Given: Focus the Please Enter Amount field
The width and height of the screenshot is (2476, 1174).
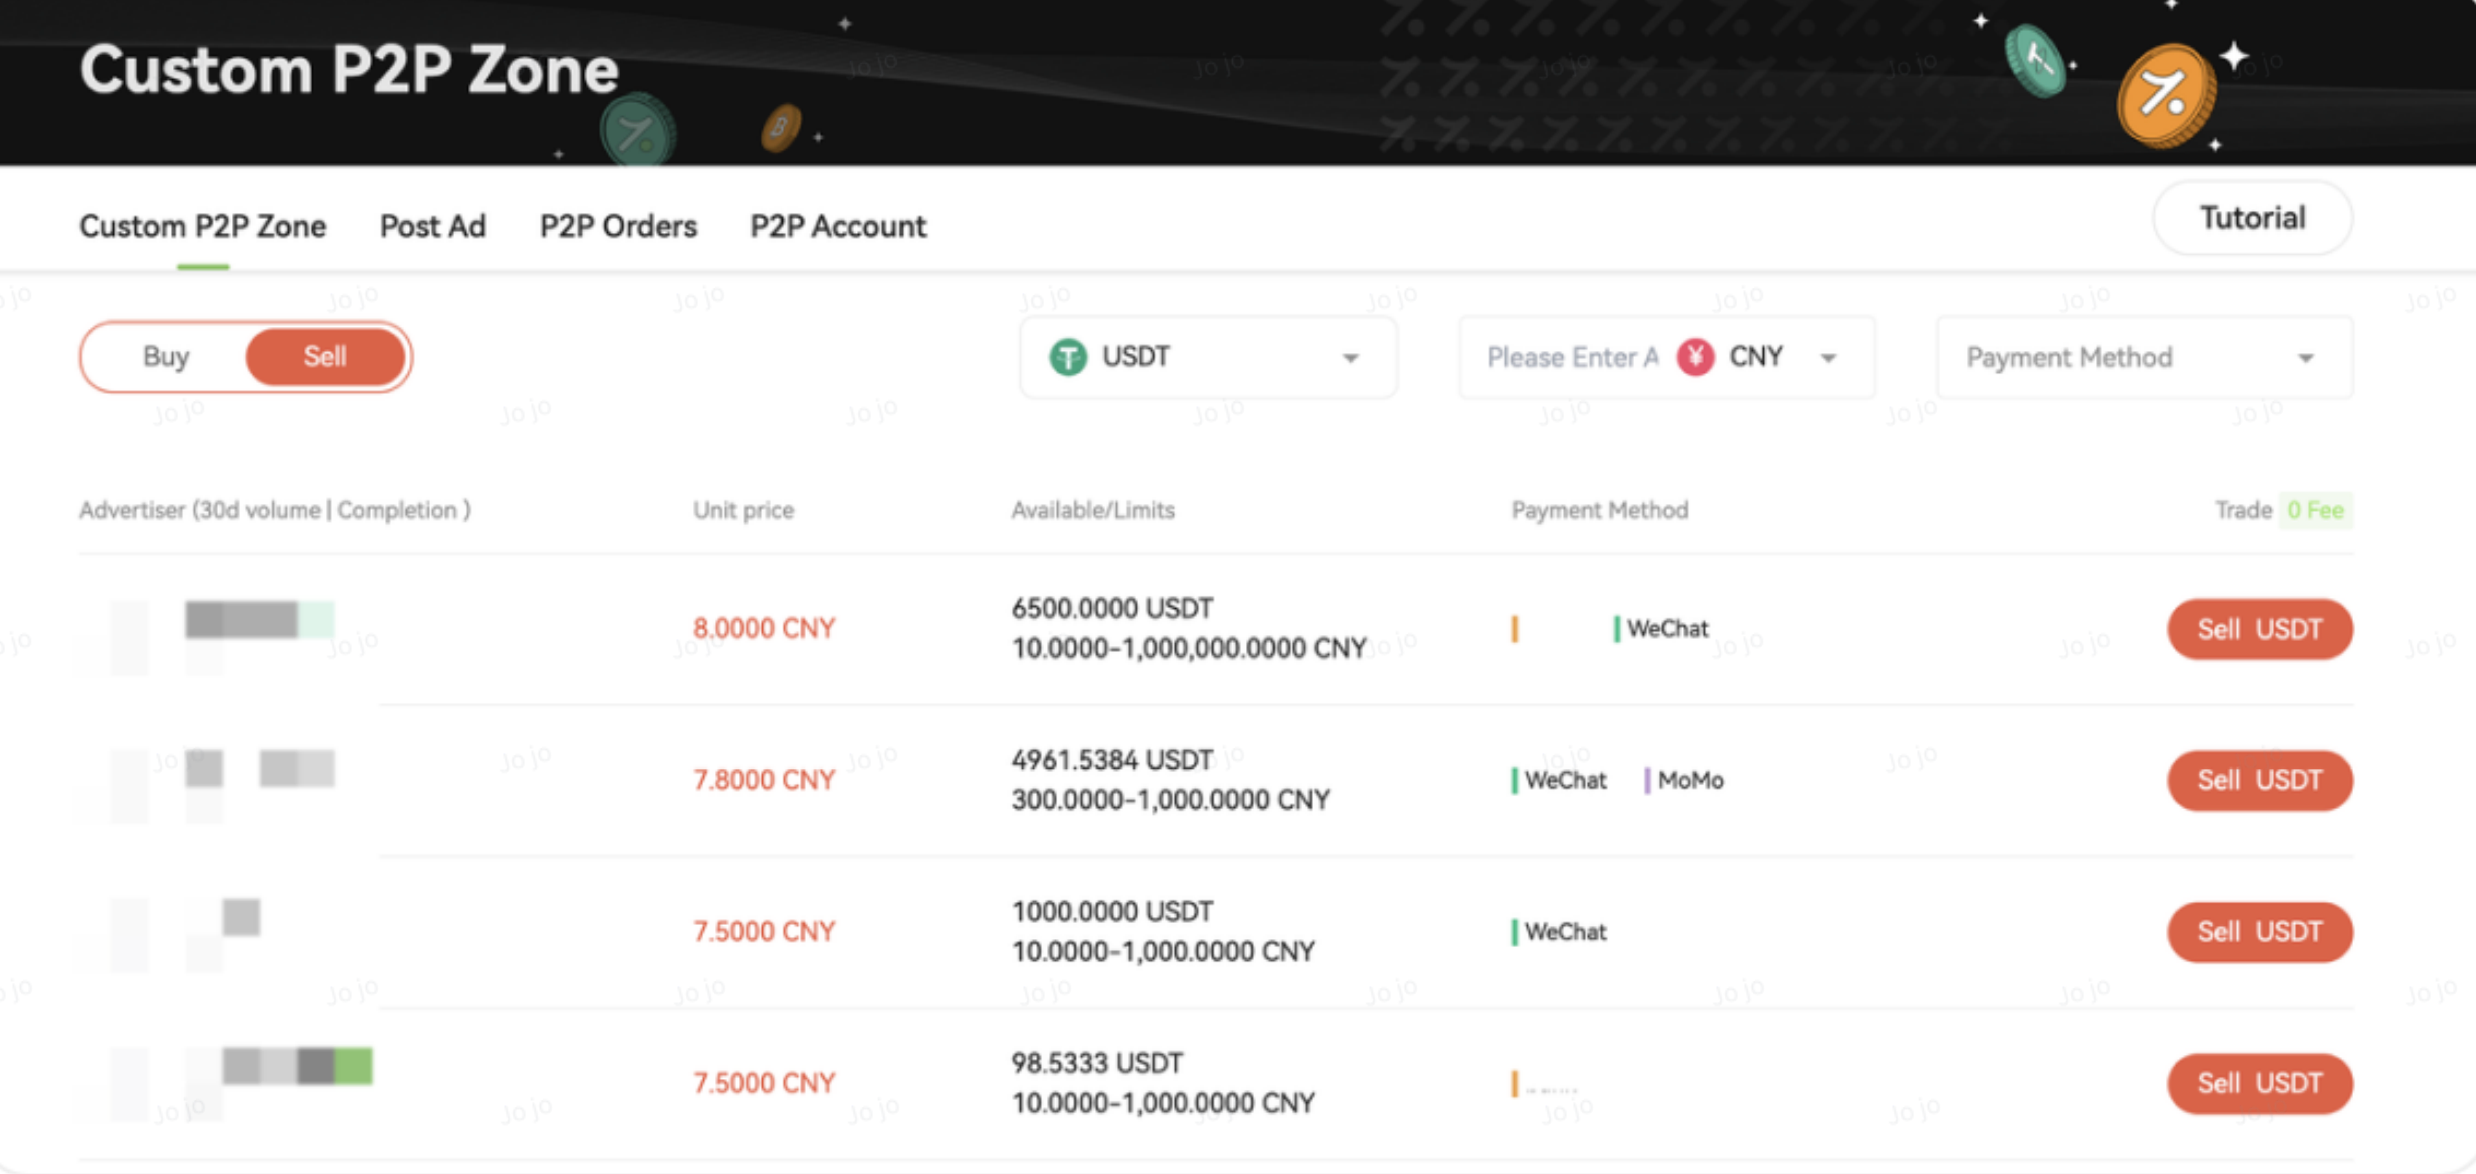Looking at the screenshot, I should 1570,357.
